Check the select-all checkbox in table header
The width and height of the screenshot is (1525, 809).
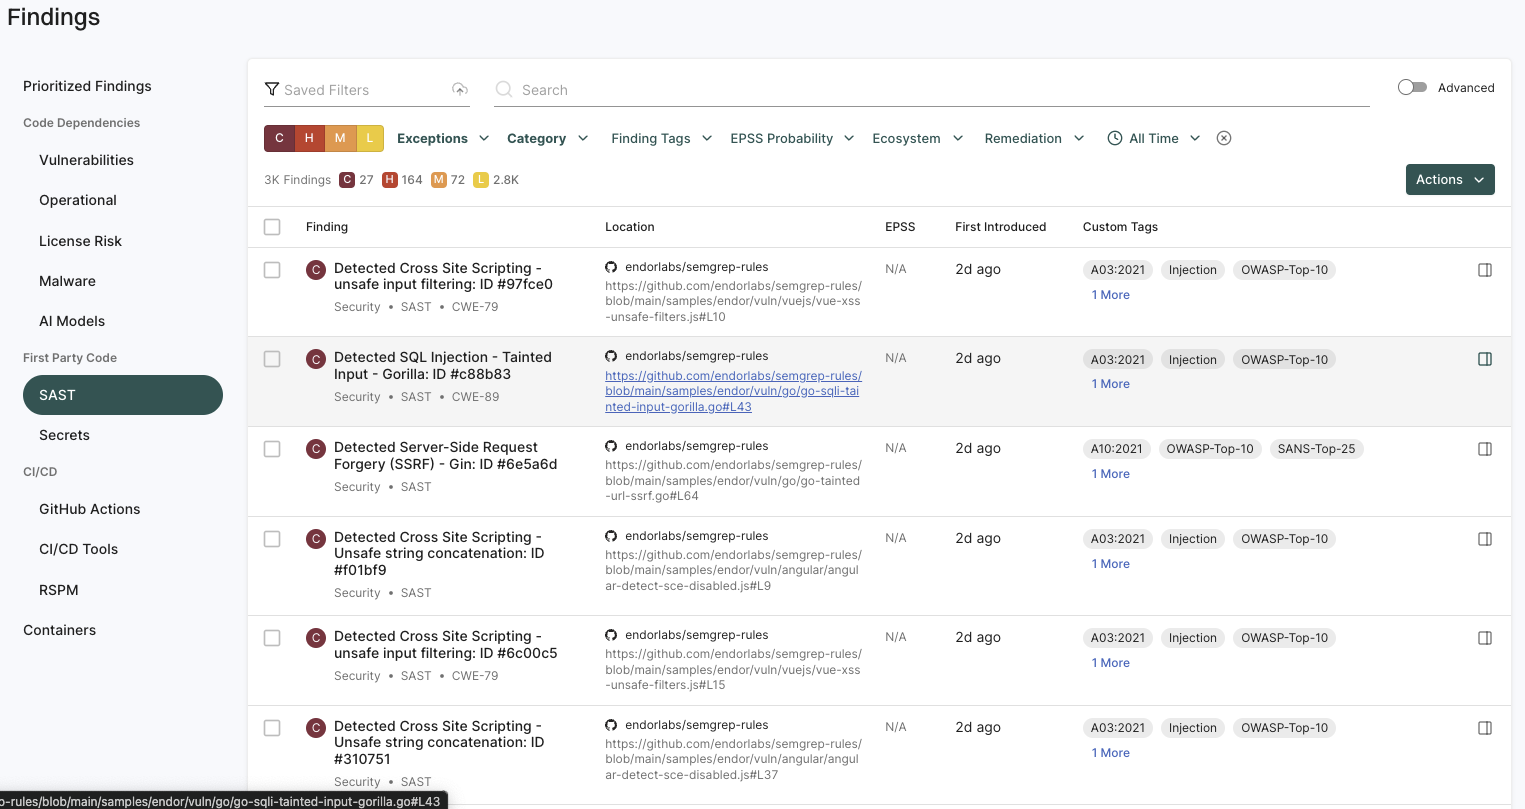272,227
